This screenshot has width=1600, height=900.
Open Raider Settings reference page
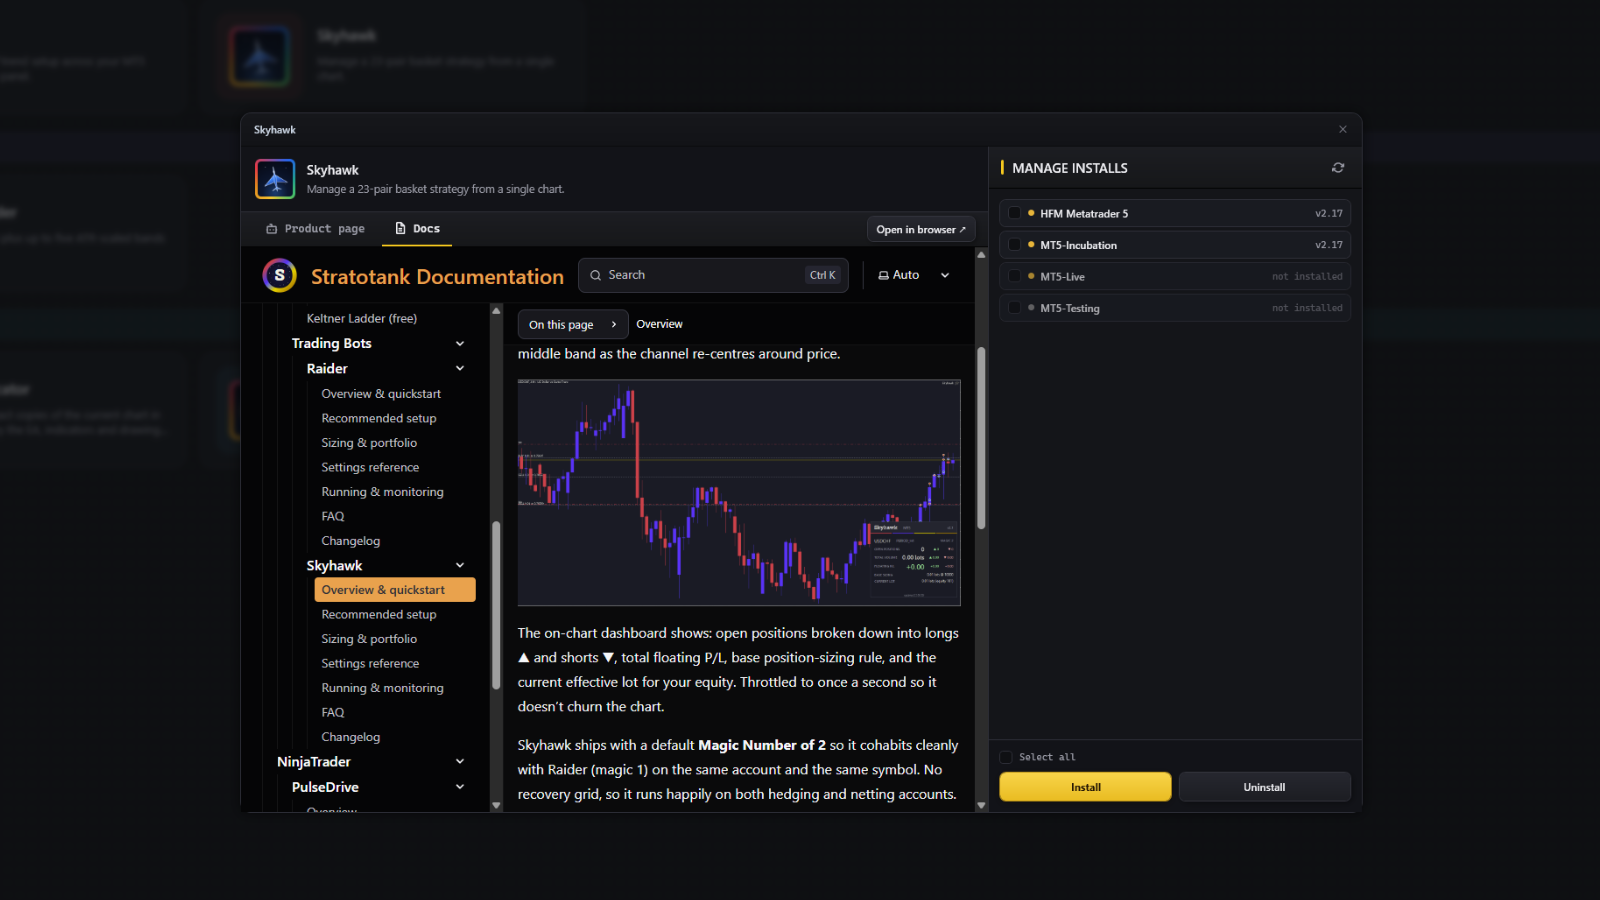pyautogui.click(x=370, y=467)
